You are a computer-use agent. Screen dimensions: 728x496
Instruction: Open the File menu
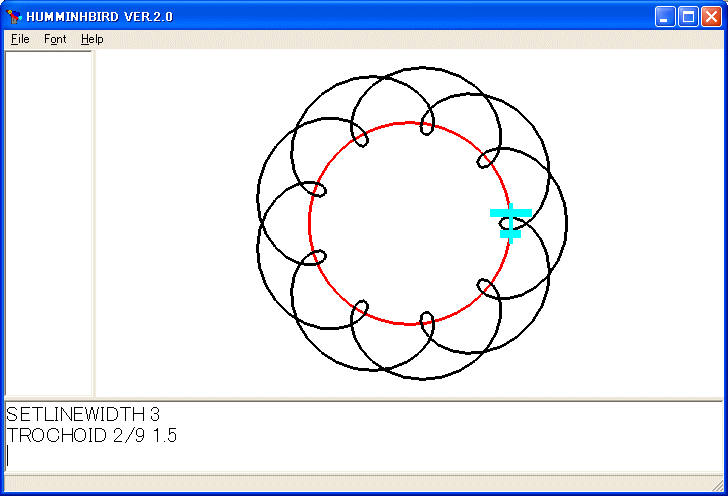click(x=20, y=39)
